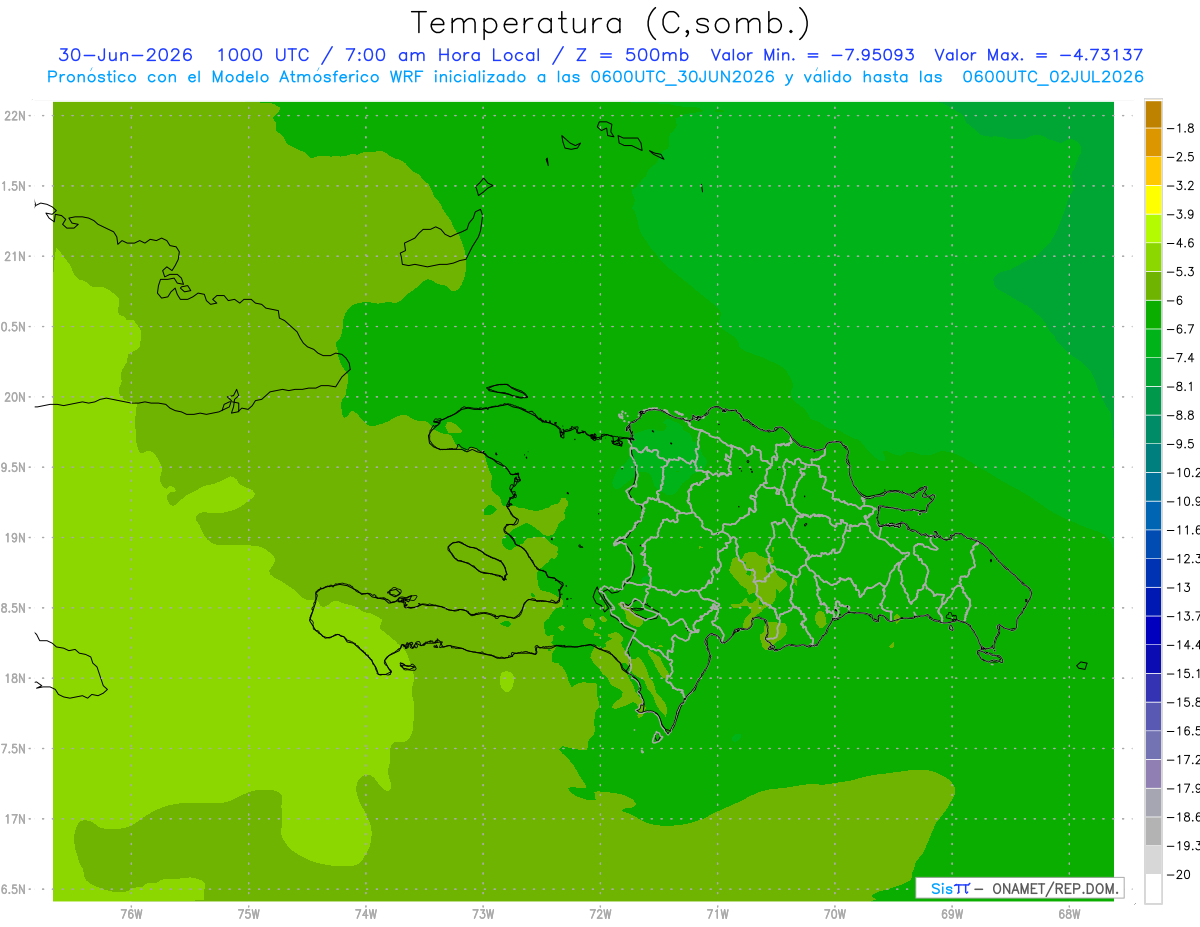Click the "73W" longitude label
The width and height of the screenshot is (1200, 927).
tap(483, 913)
